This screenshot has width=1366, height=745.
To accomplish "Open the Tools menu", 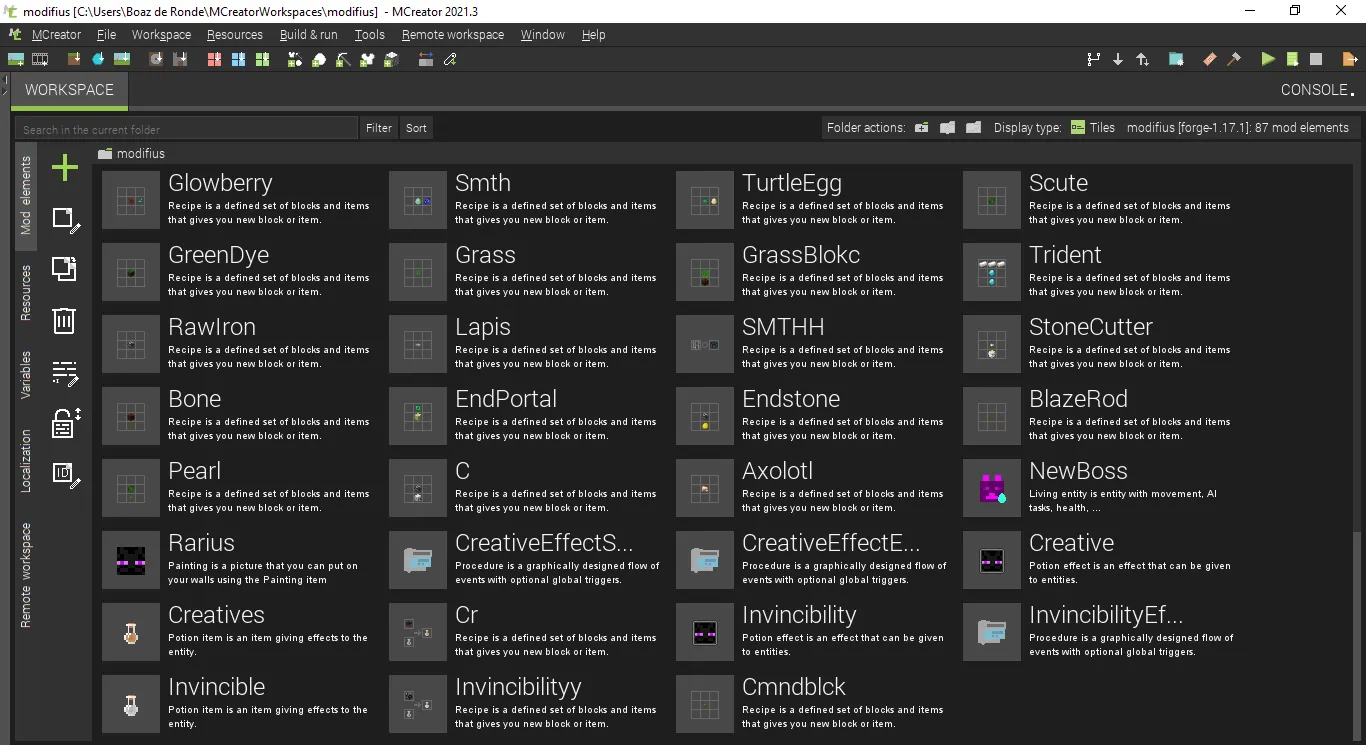I will point(370,34).
